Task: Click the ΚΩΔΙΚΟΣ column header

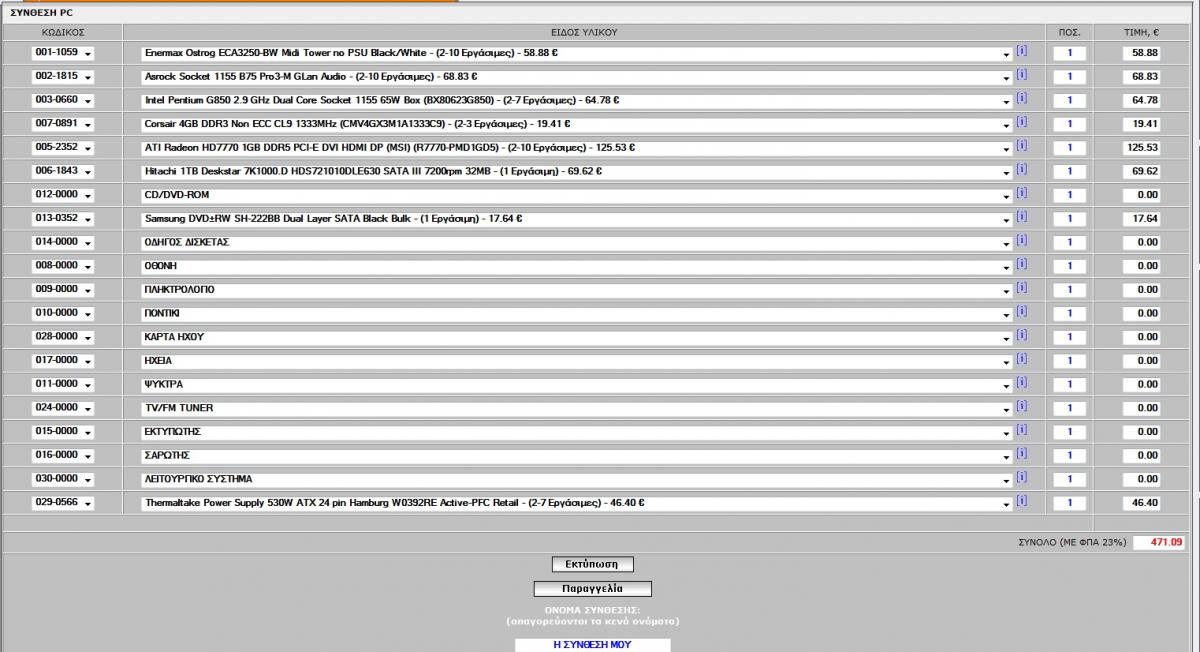Action: [x=62, y=32]
